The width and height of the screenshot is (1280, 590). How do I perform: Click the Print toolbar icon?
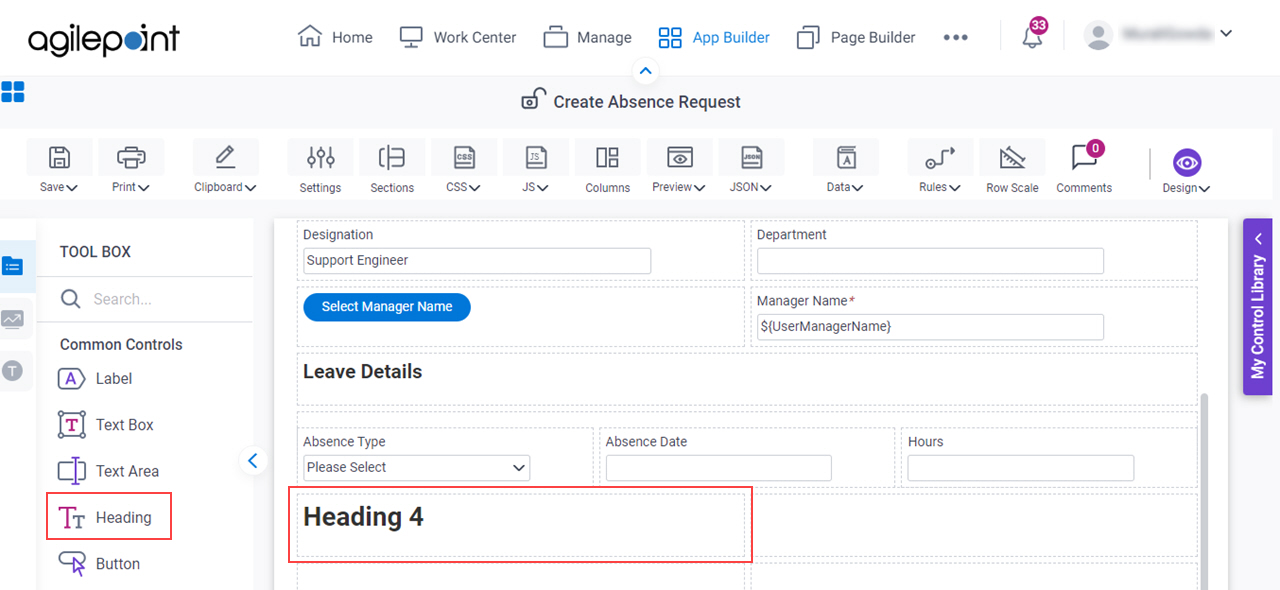[131, 158]
